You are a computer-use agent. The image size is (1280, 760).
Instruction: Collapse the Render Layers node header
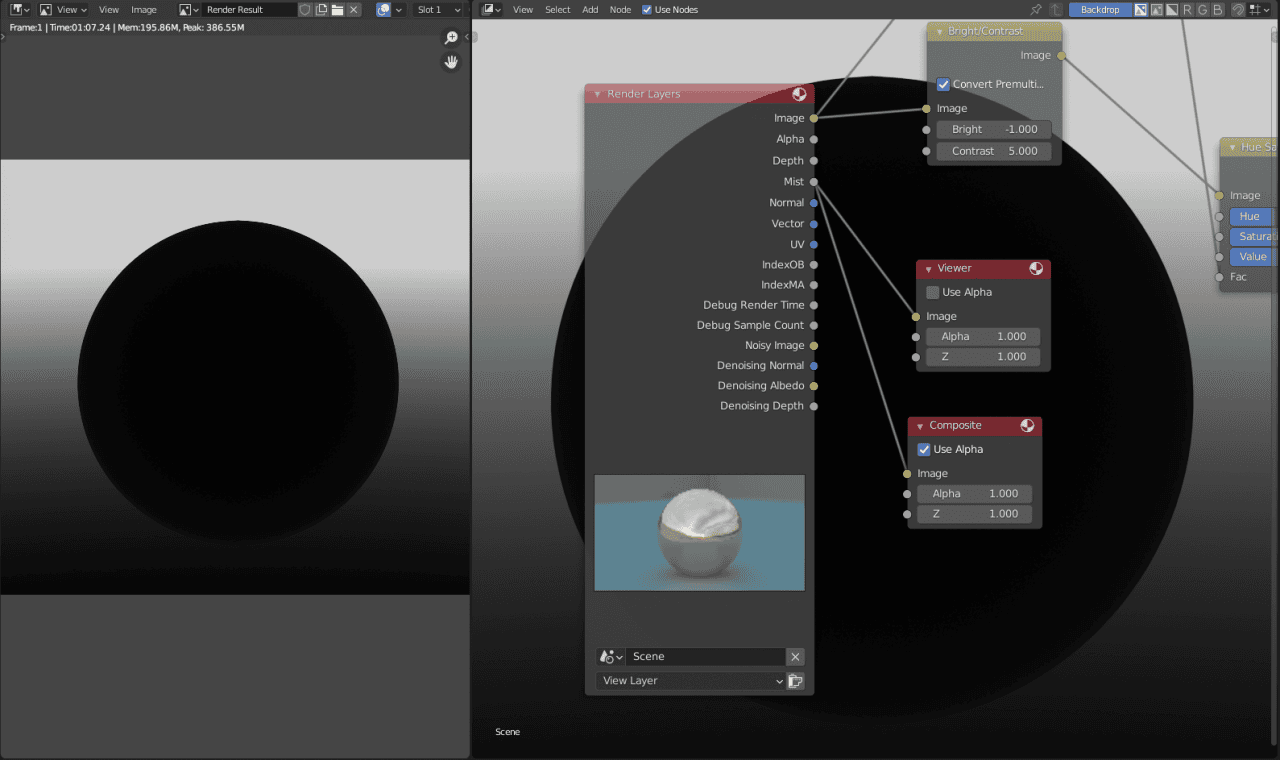tap(597, 93)
